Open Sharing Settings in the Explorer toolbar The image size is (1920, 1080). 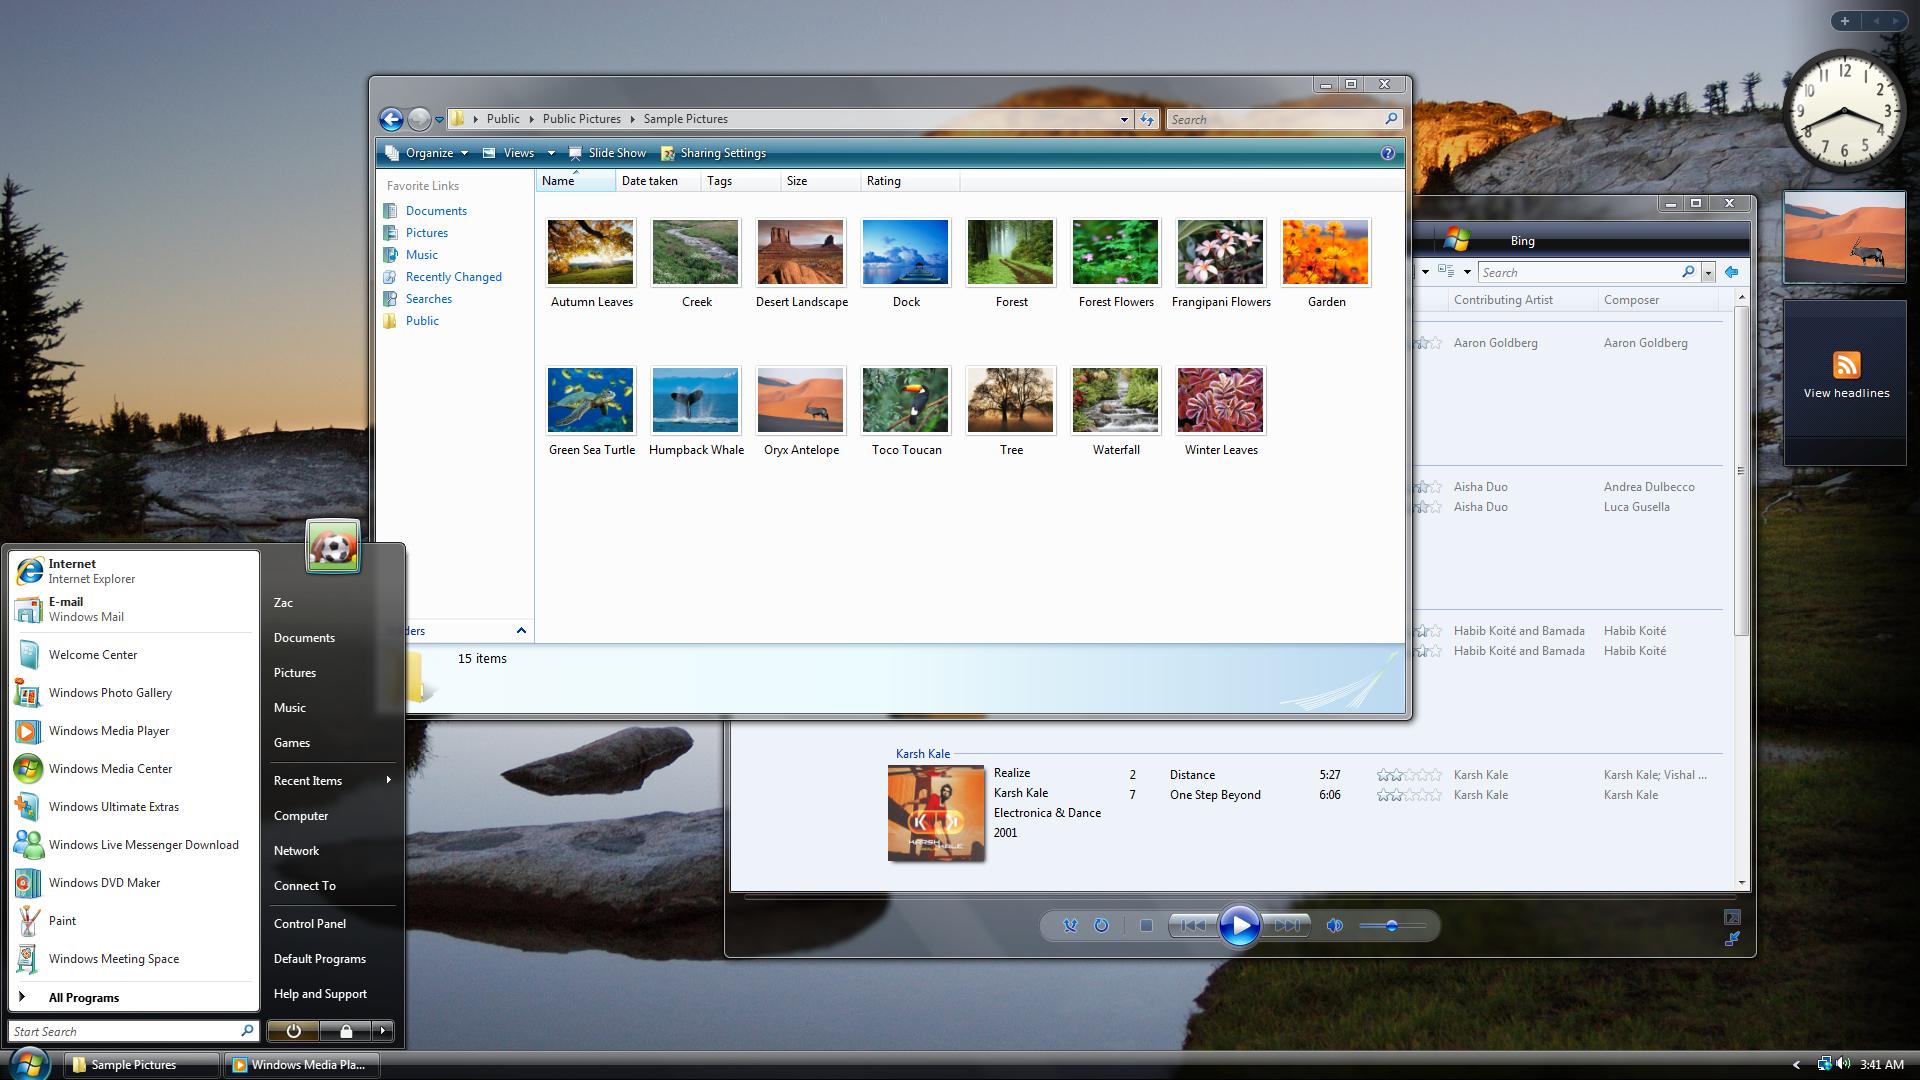[713, 153]
